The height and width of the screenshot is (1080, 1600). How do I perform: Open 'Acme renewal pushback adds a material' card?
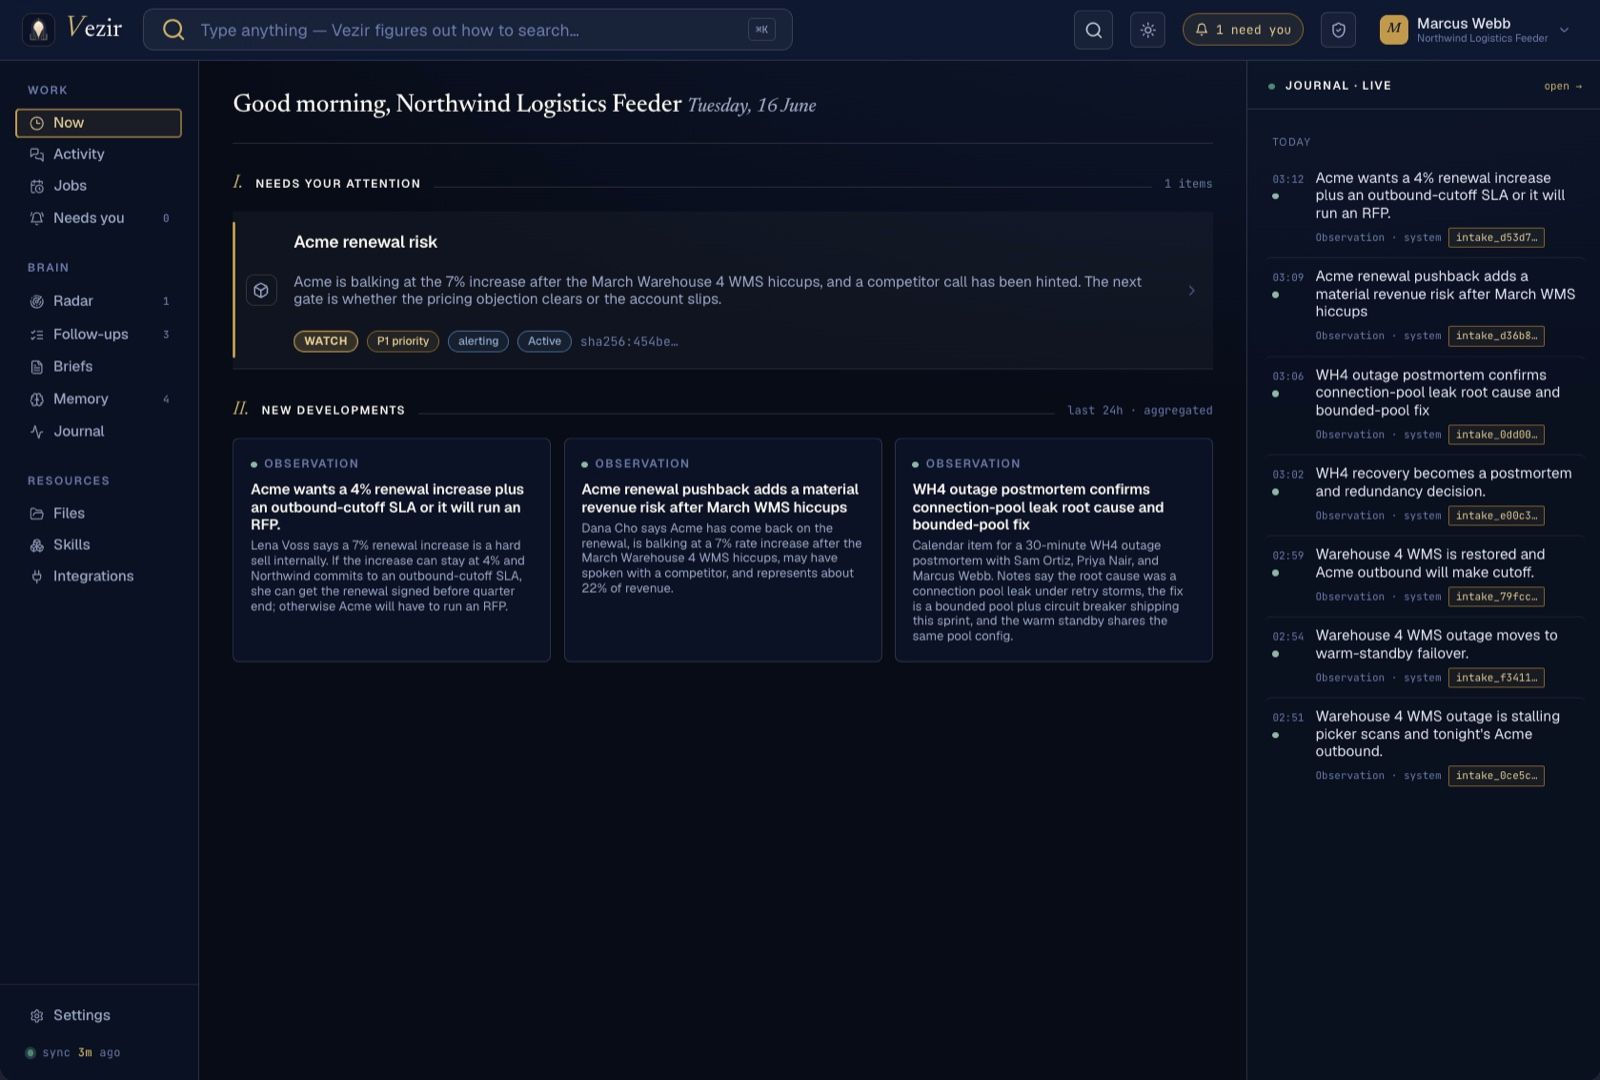point(722,550)
